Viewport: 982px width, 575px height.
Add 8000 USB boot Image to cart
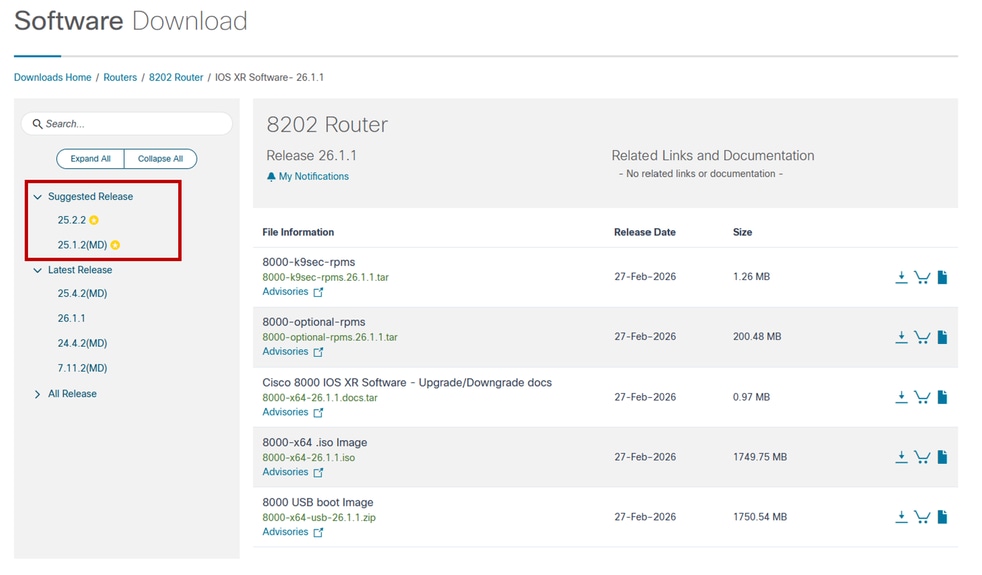(922, 517)
